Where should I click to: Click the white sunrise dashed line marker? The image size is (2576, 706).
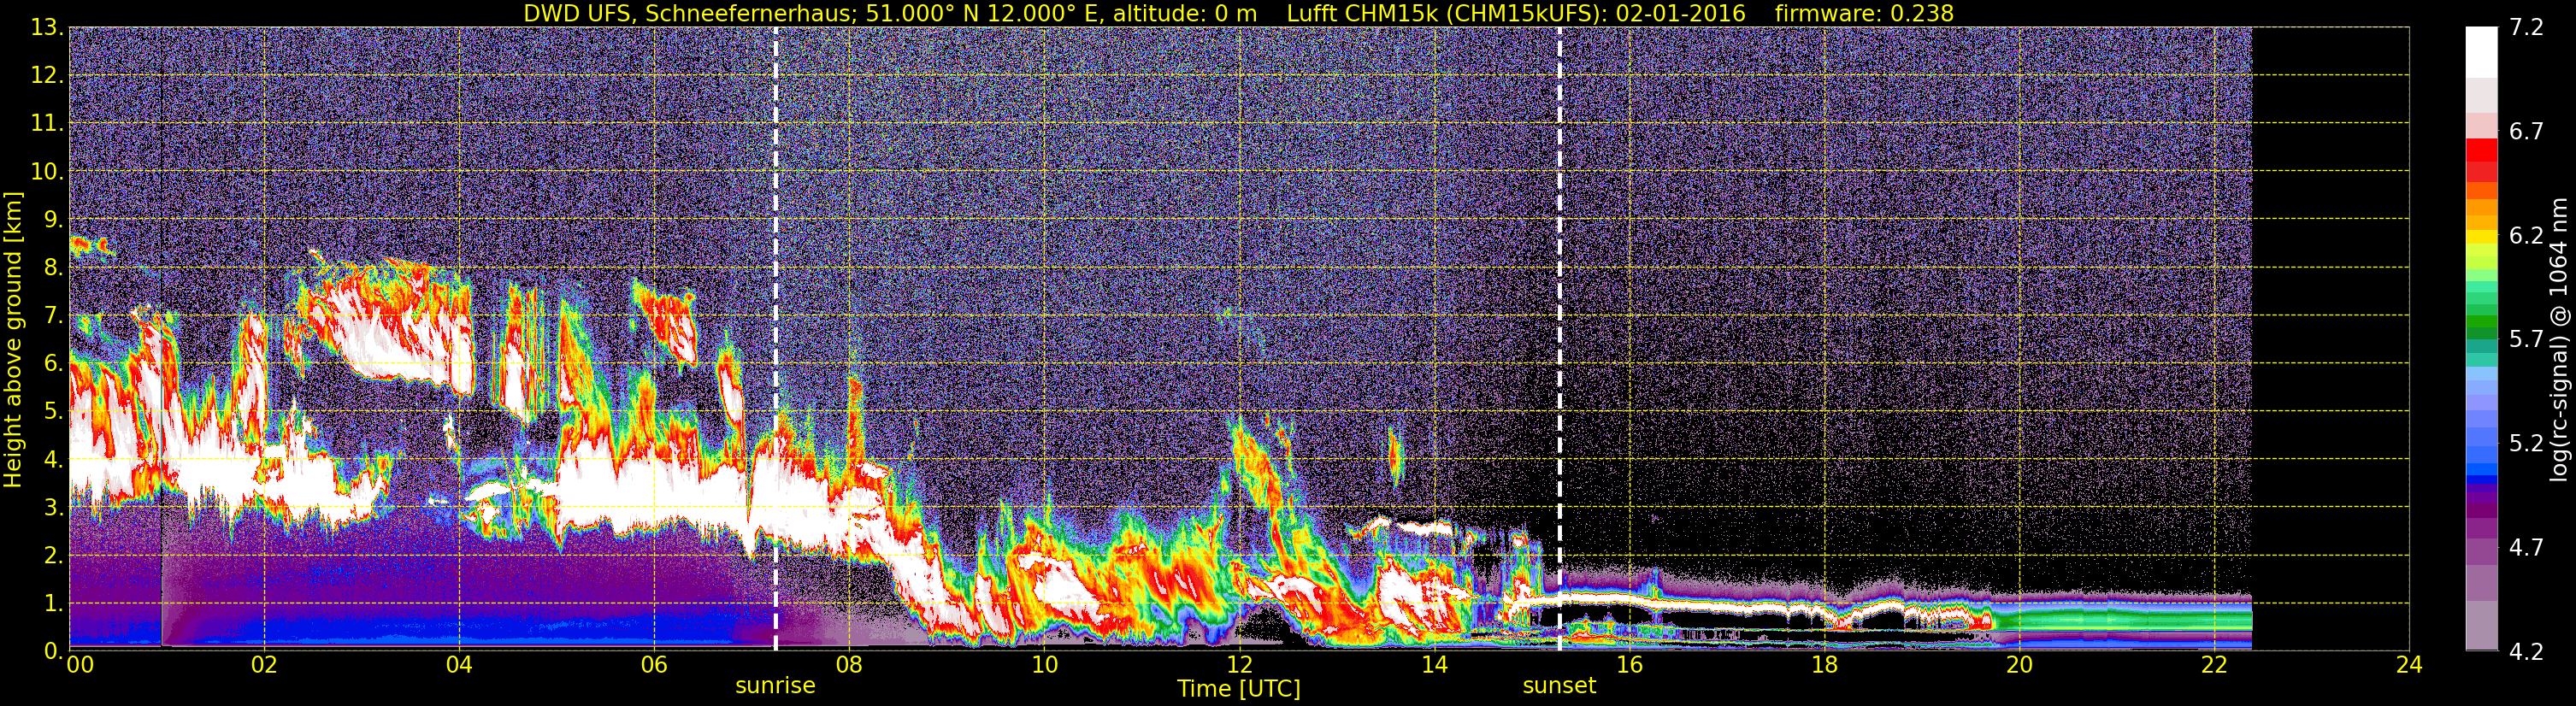pos(775,339)
